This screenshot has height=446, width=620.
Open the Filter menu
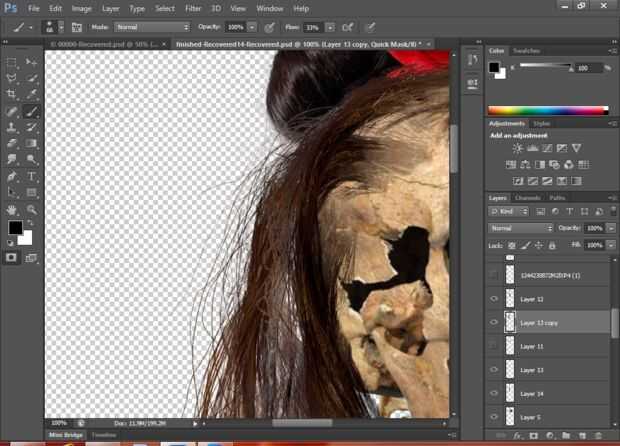click(193, 8)
